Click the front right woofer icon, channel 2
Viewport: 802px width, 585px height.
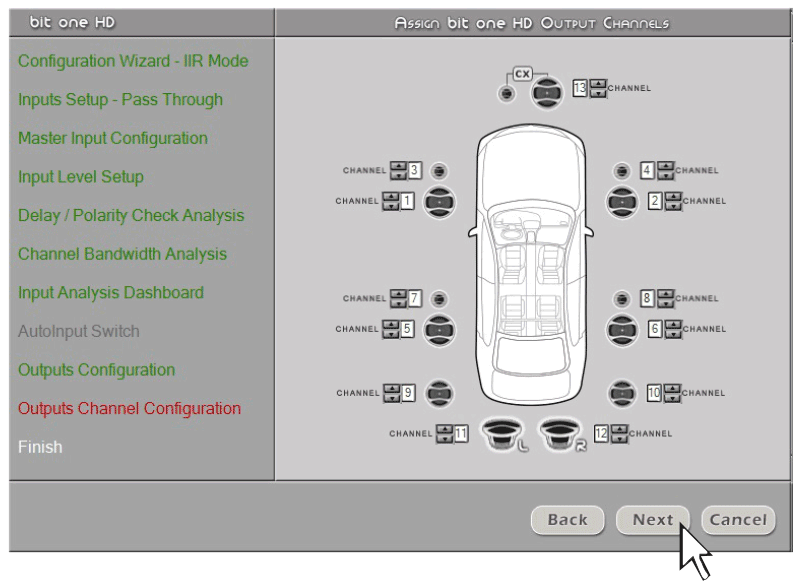pos(622,202)
